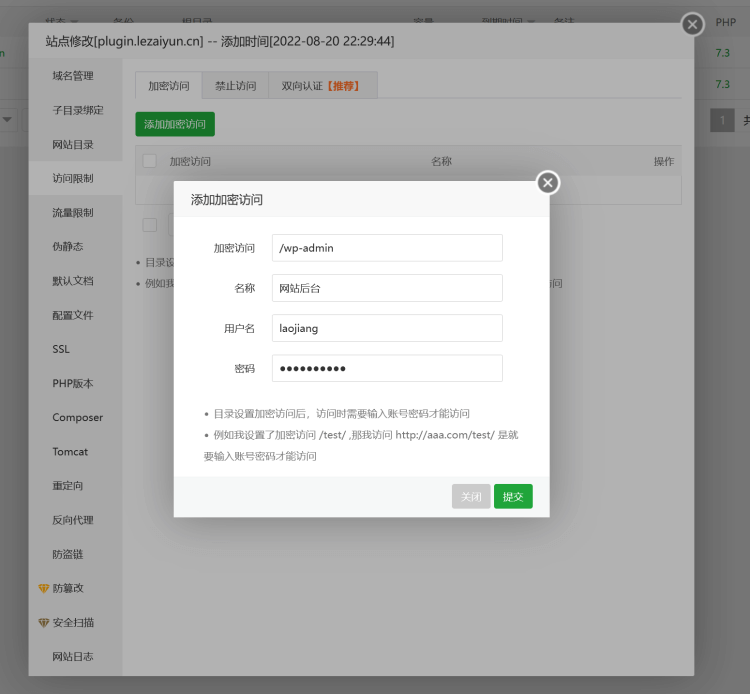Click the gray 关闭 button

coord(471,496)
